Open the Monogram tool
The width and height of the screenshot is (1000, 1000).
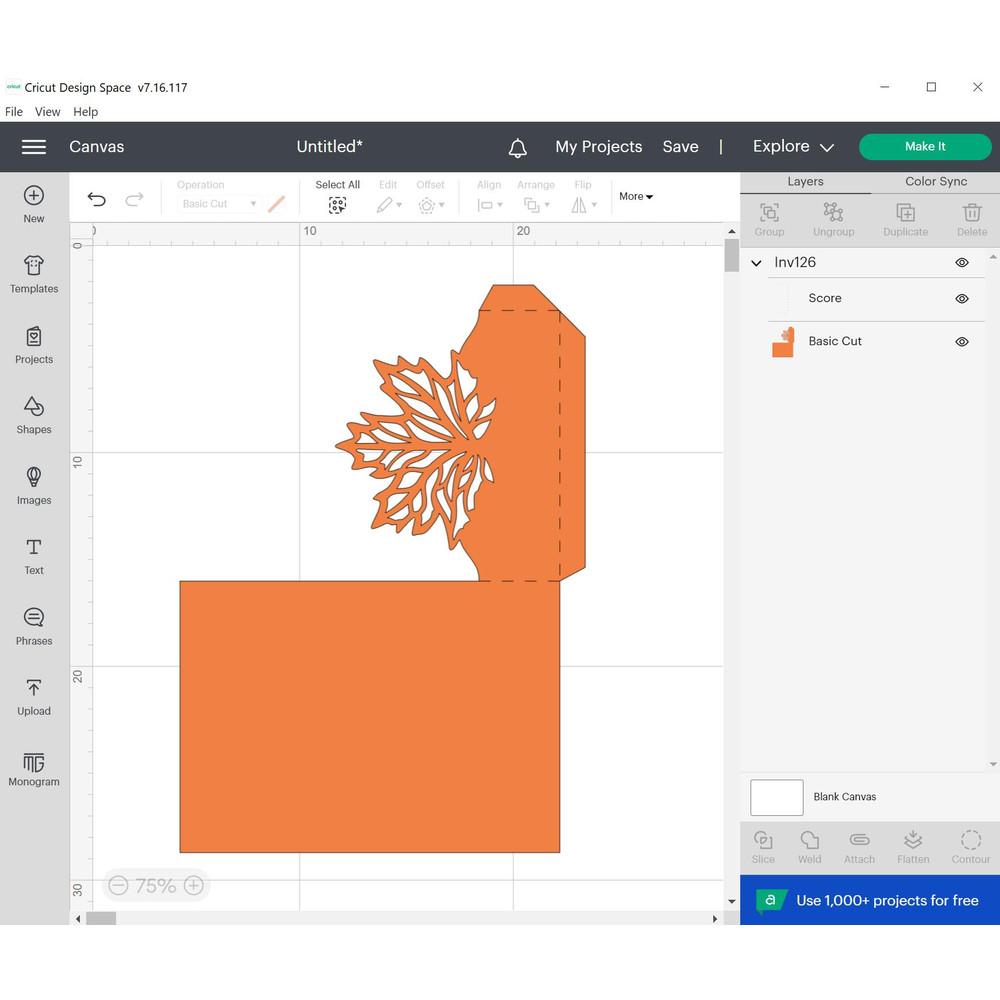(34, 766)
